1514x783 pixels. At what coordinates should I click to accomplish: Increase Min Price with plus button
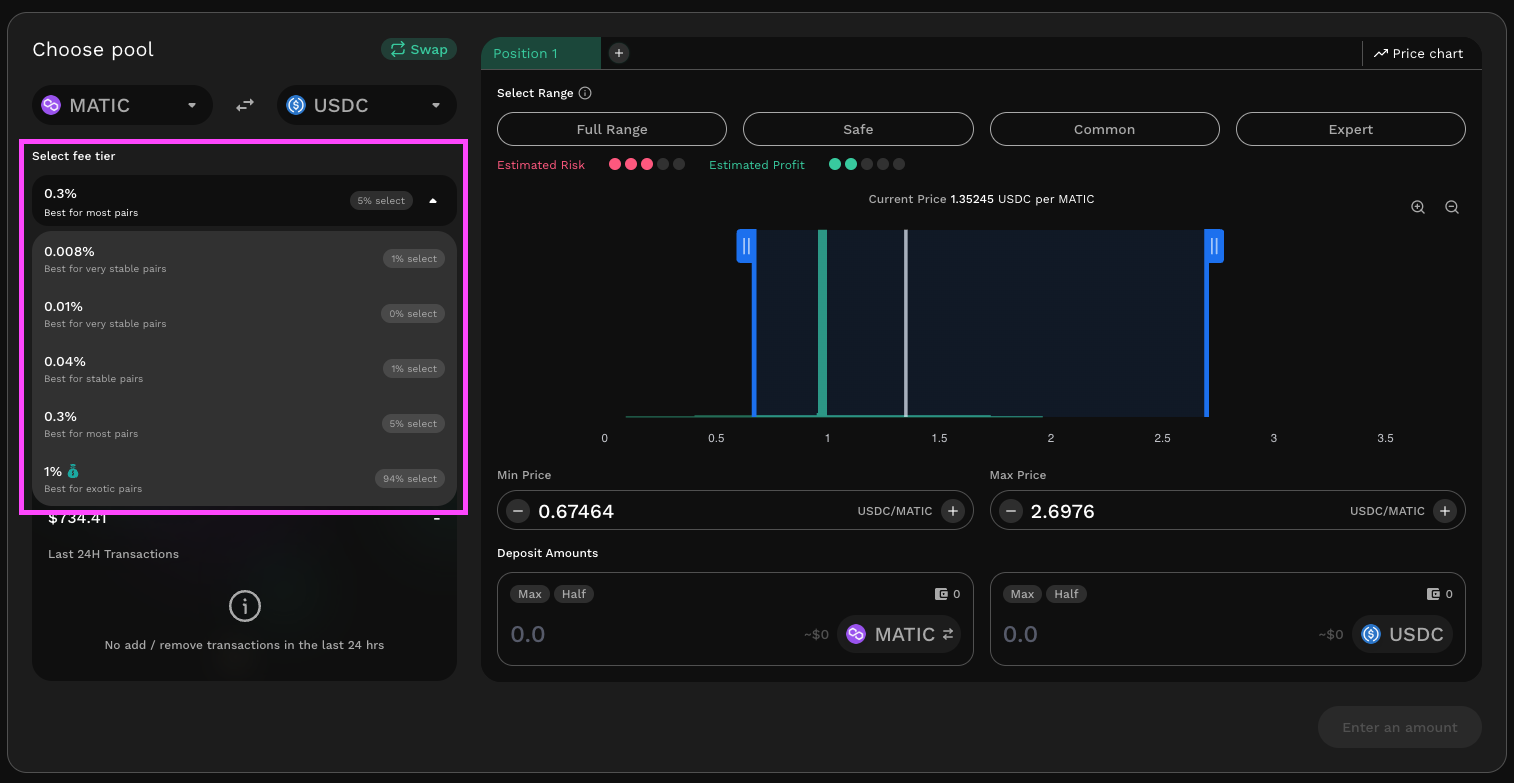coord(952,511)
